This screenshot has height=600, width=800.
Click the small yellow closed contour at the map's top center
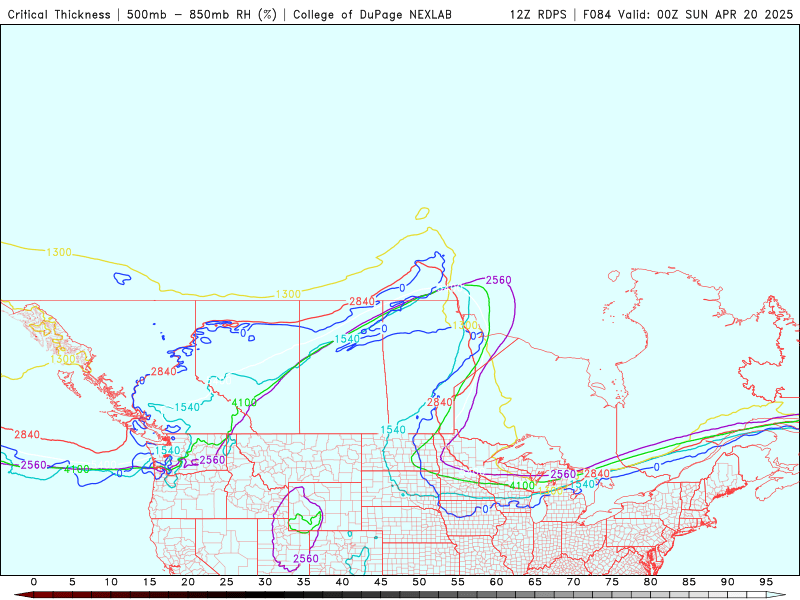click(422, 213)
